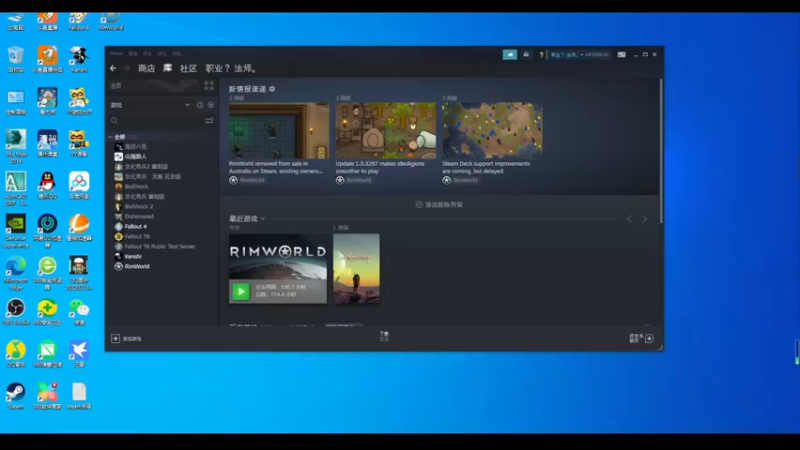Image resolution: width=800 pixels, height=450 pixels.
Task: Select BioShock 2 in game list
Action: click(x=139, y=207)
